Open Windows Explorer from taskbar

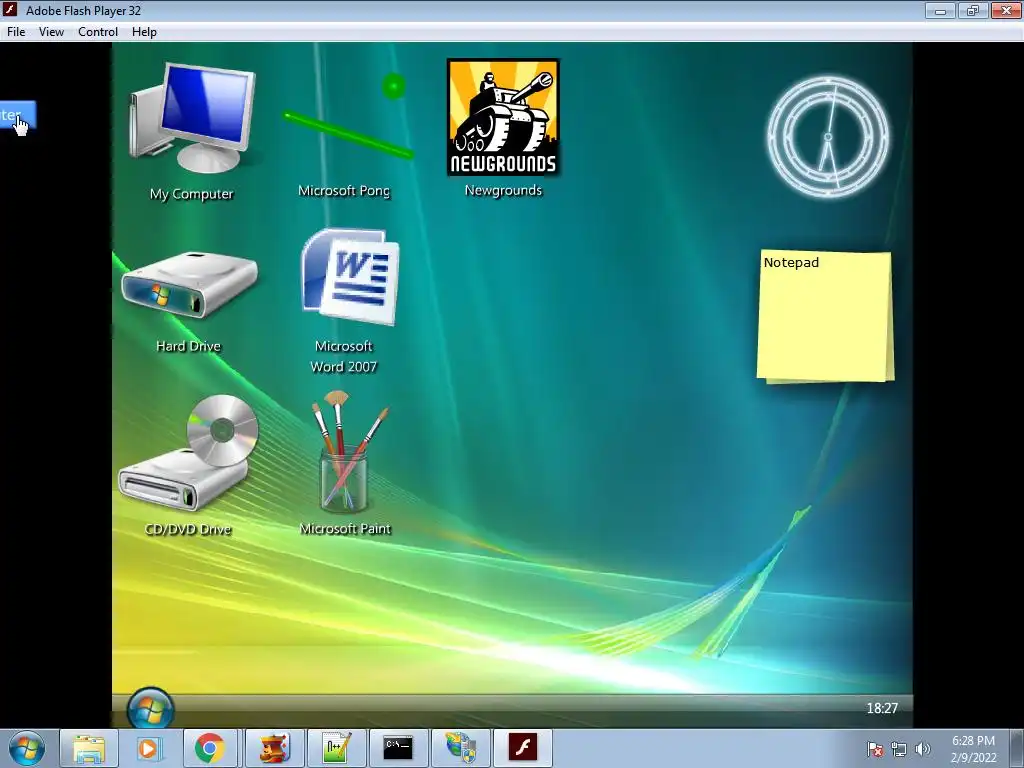89,748
